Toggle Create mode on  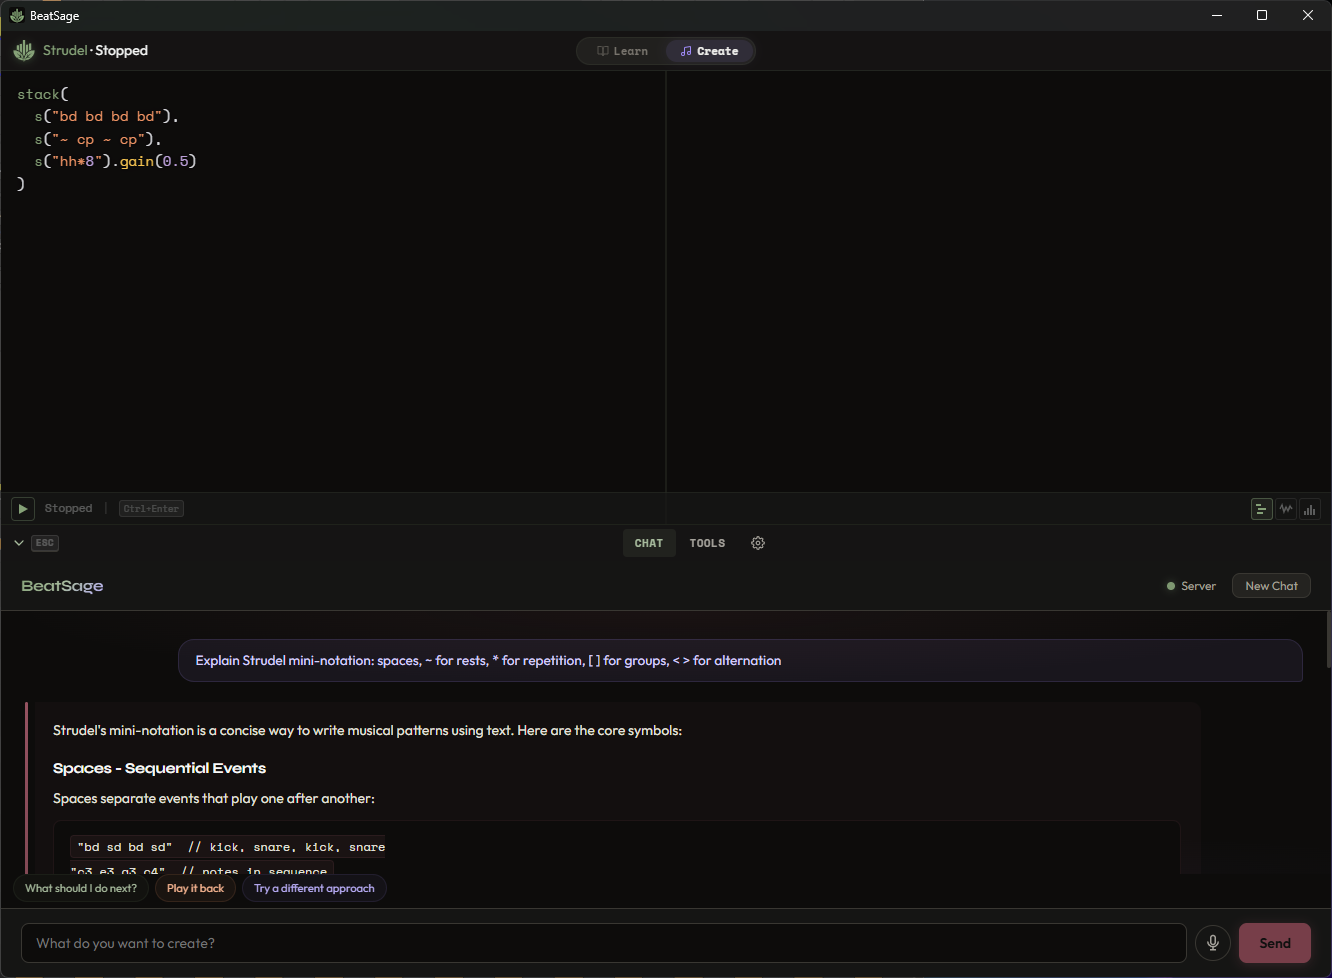pos(710,51)
